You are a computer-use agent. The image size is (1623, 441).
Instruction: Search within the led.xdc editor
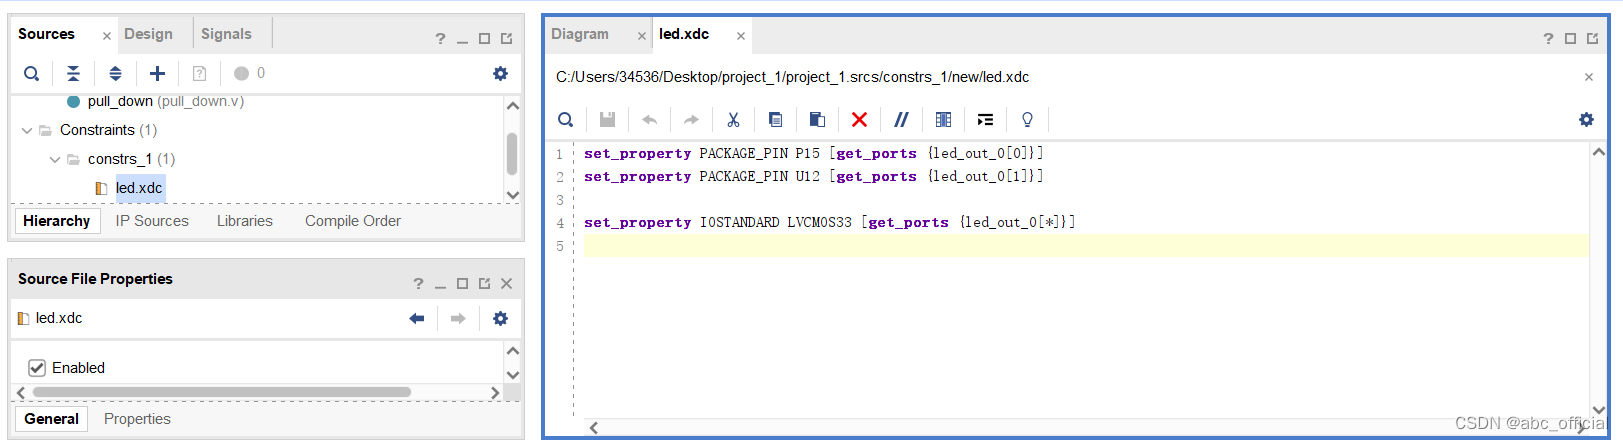tap(565, 119)
